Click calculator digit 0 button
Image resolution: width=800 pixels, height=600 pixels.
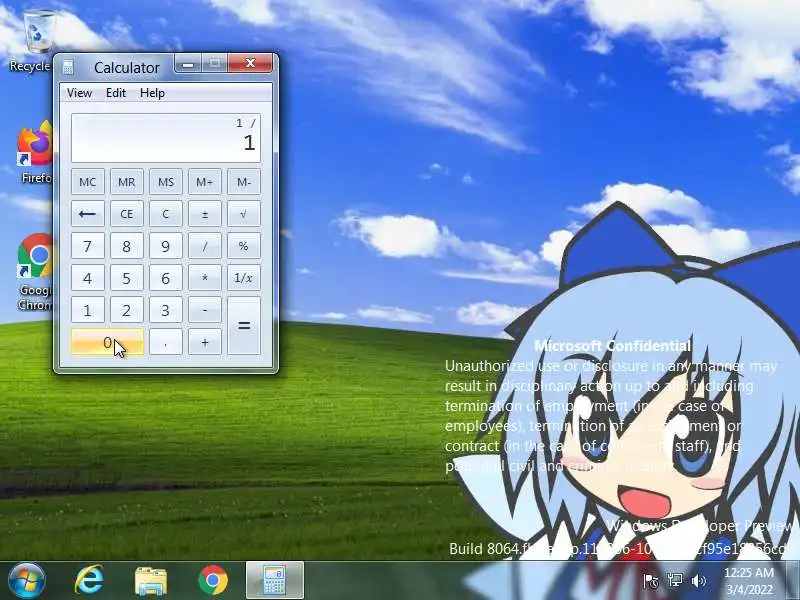point(107,342)
